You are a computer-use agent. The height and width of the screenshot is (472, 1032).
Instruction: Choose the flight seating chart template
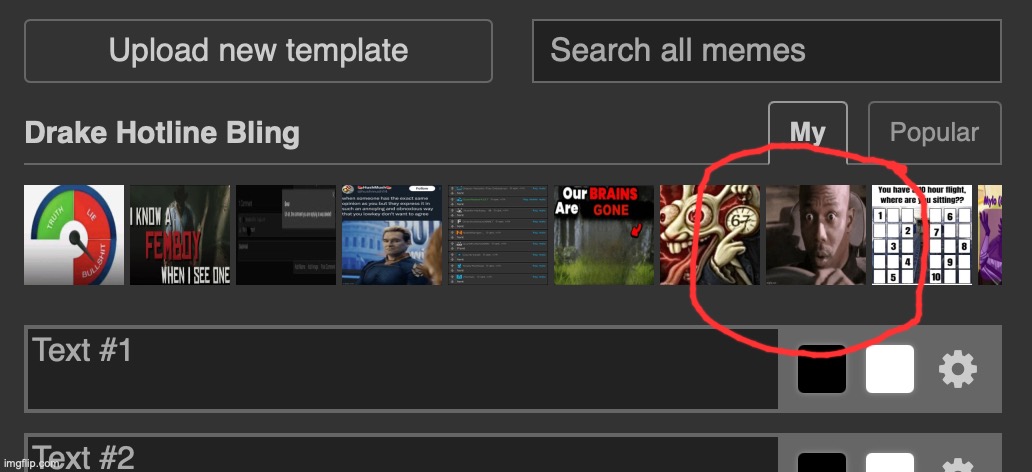tap(922, 235)
